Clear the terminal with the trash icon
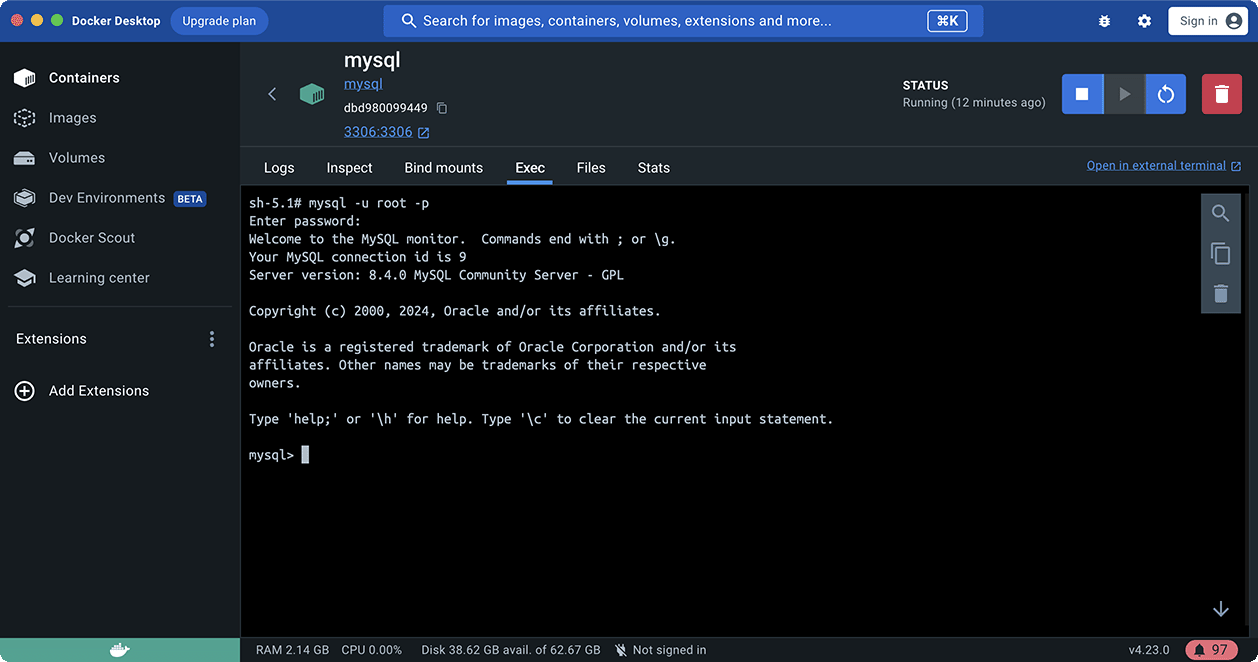The height and width of the screenshot is (662, 1258). [1220, 293]
